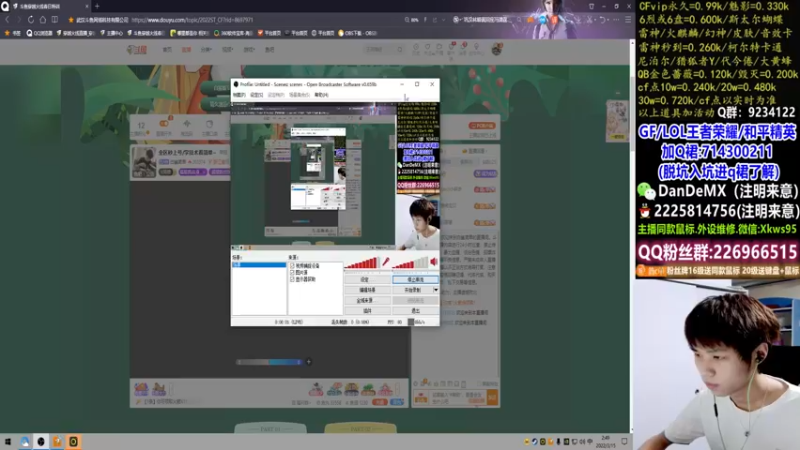This screenshot has width=800, height=450.
Task: Expand the 开始录制 dropdown arrow
Action: tap(436, 290)
